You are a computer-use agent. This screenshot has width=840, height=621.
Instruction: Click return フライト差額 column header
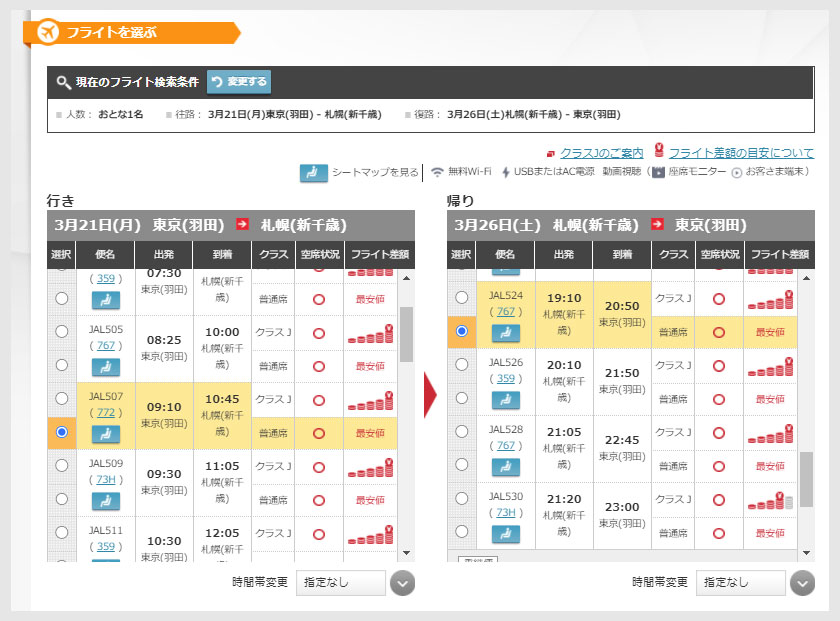pos(779,255)
